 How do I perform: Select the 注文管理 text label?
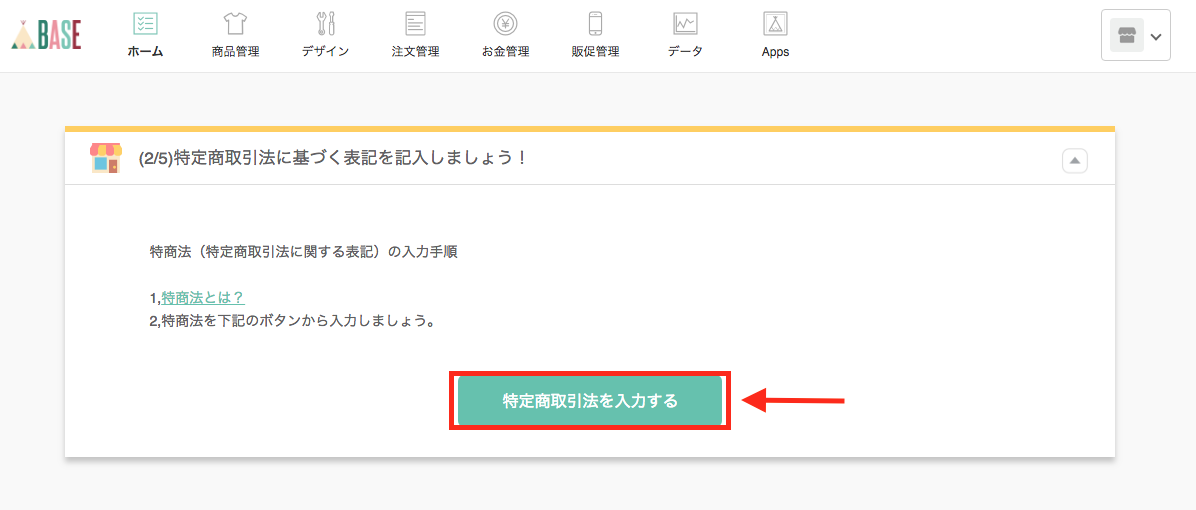[415, 52]
